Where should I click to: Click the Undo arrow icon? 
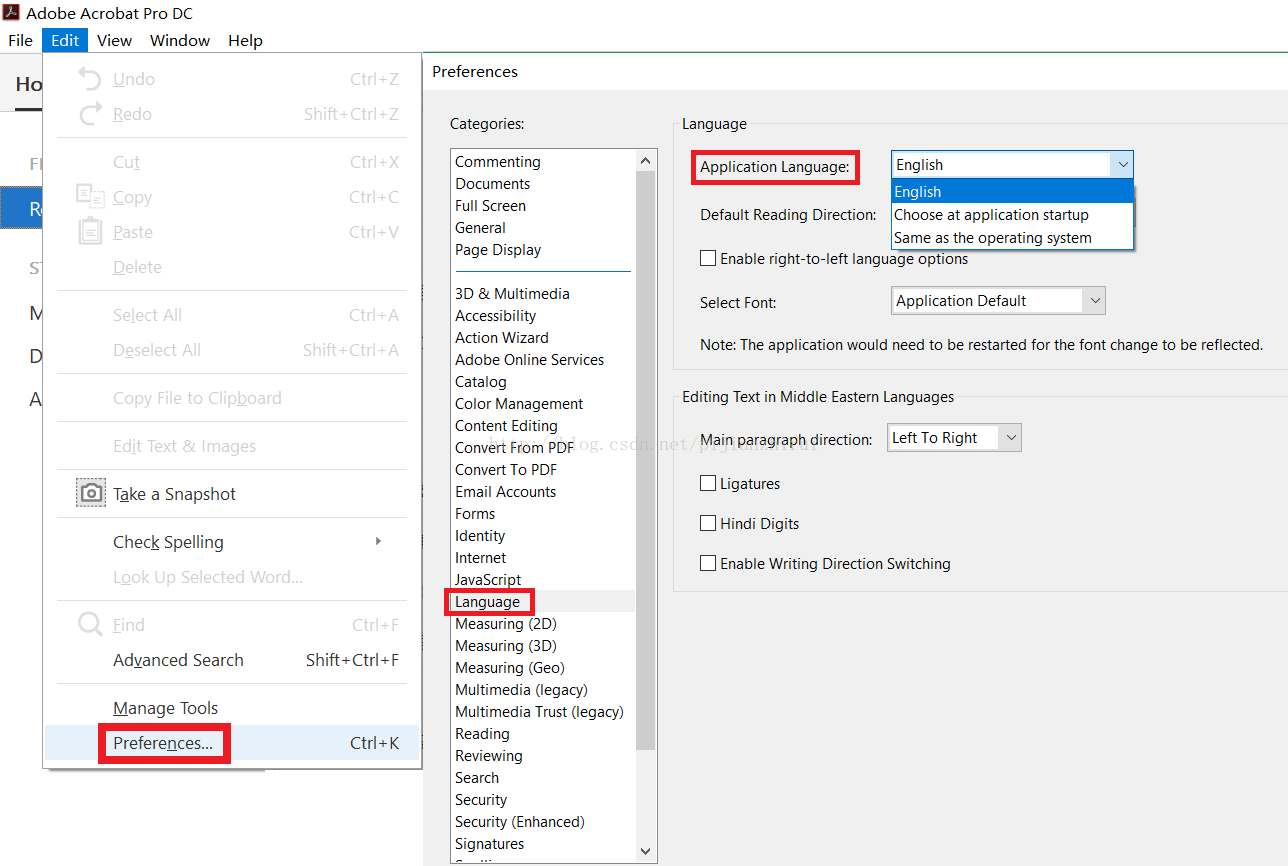90,78
